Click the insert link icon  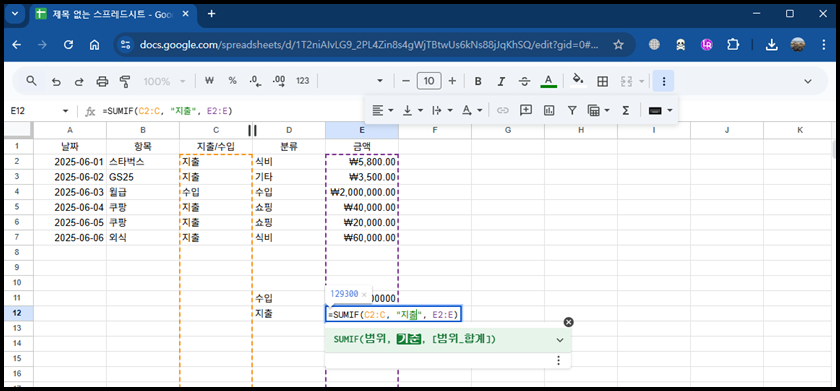click(x=502, y=110)
